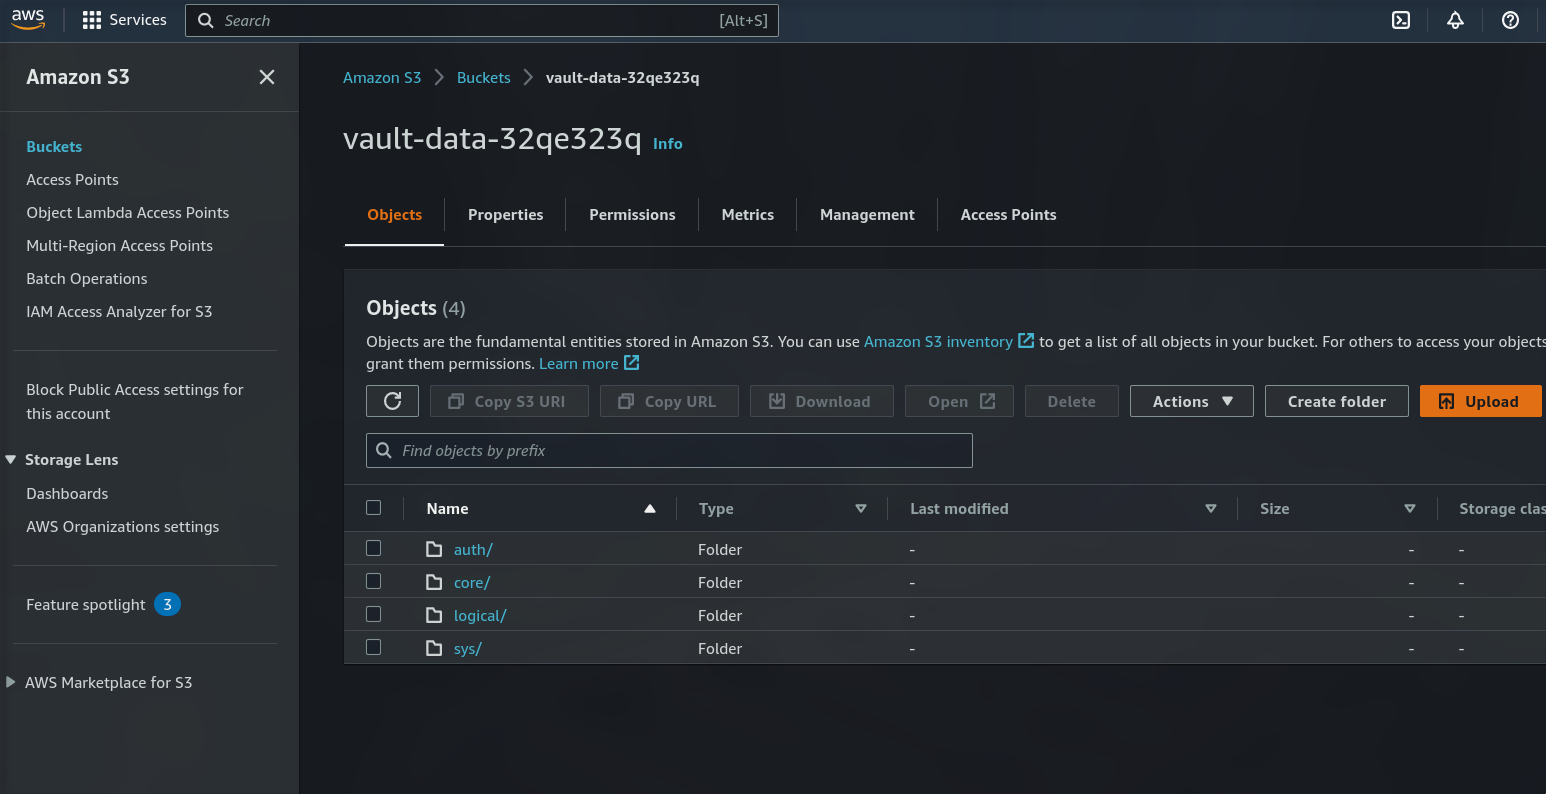Open the AWS console home logo
Viewport: 1546px width, 794px height.
coord(28,20)
